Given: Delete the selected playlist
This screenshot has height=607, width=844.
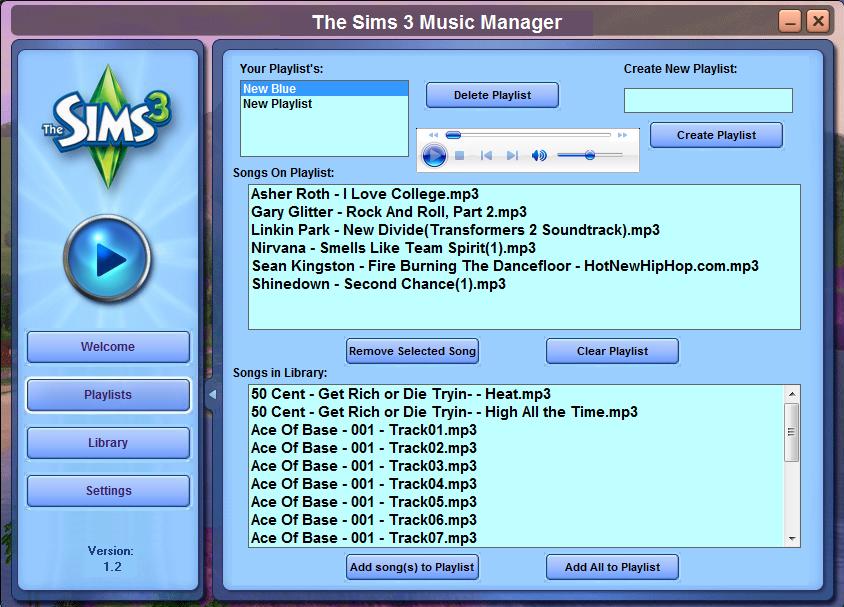Looking at the screenshot, I should 492,94.
